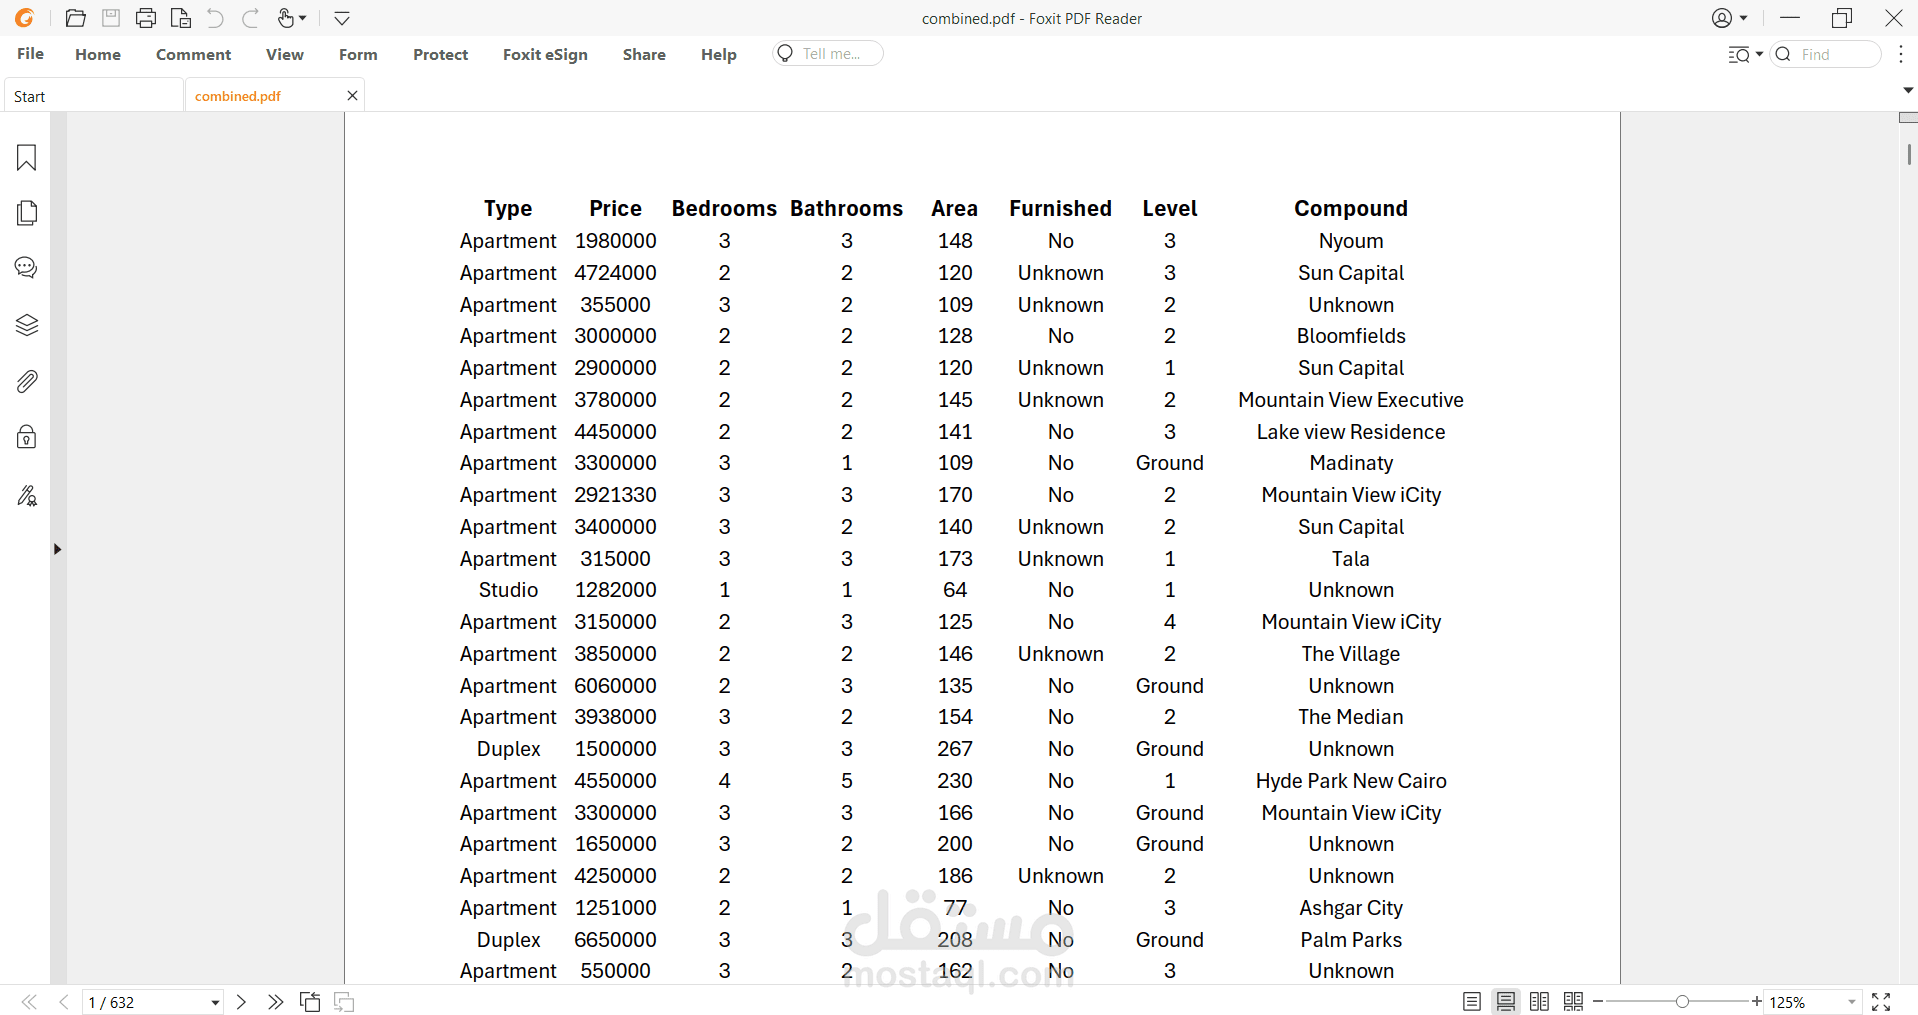Open the Security settings panel

pos(27,437)
